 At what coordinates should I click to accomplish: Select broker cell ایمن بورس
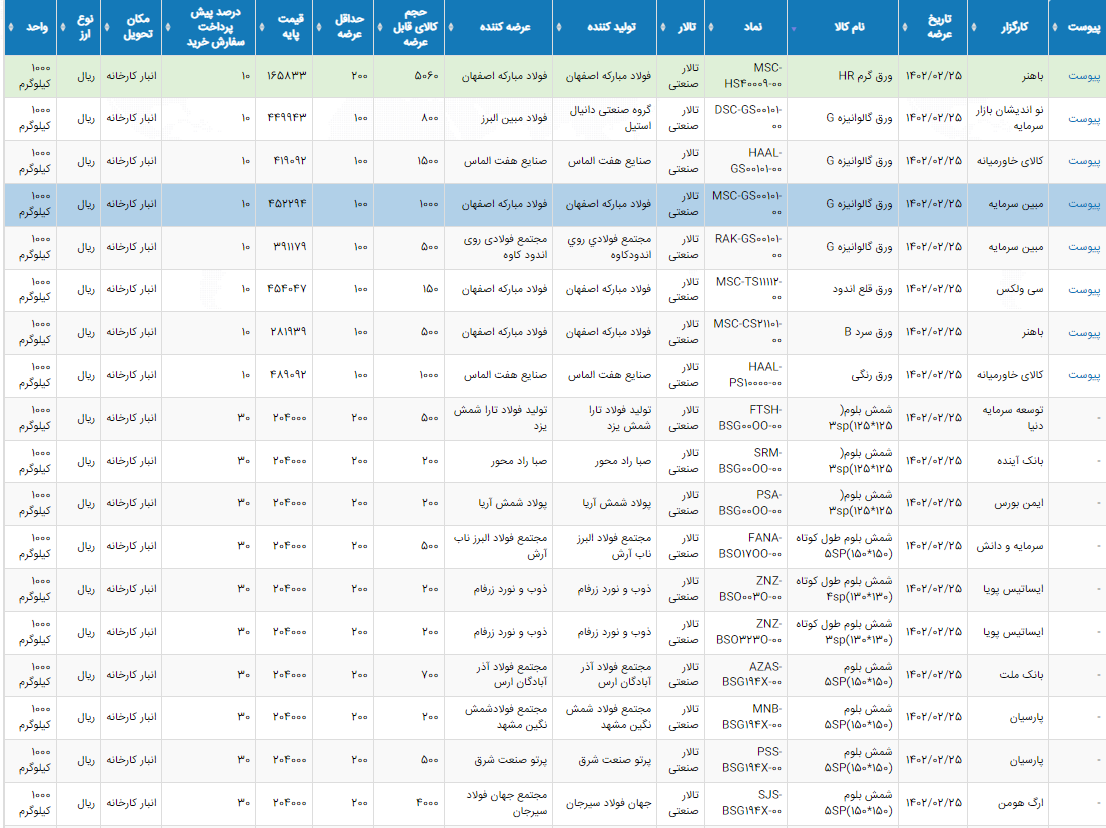[1008, 504]
